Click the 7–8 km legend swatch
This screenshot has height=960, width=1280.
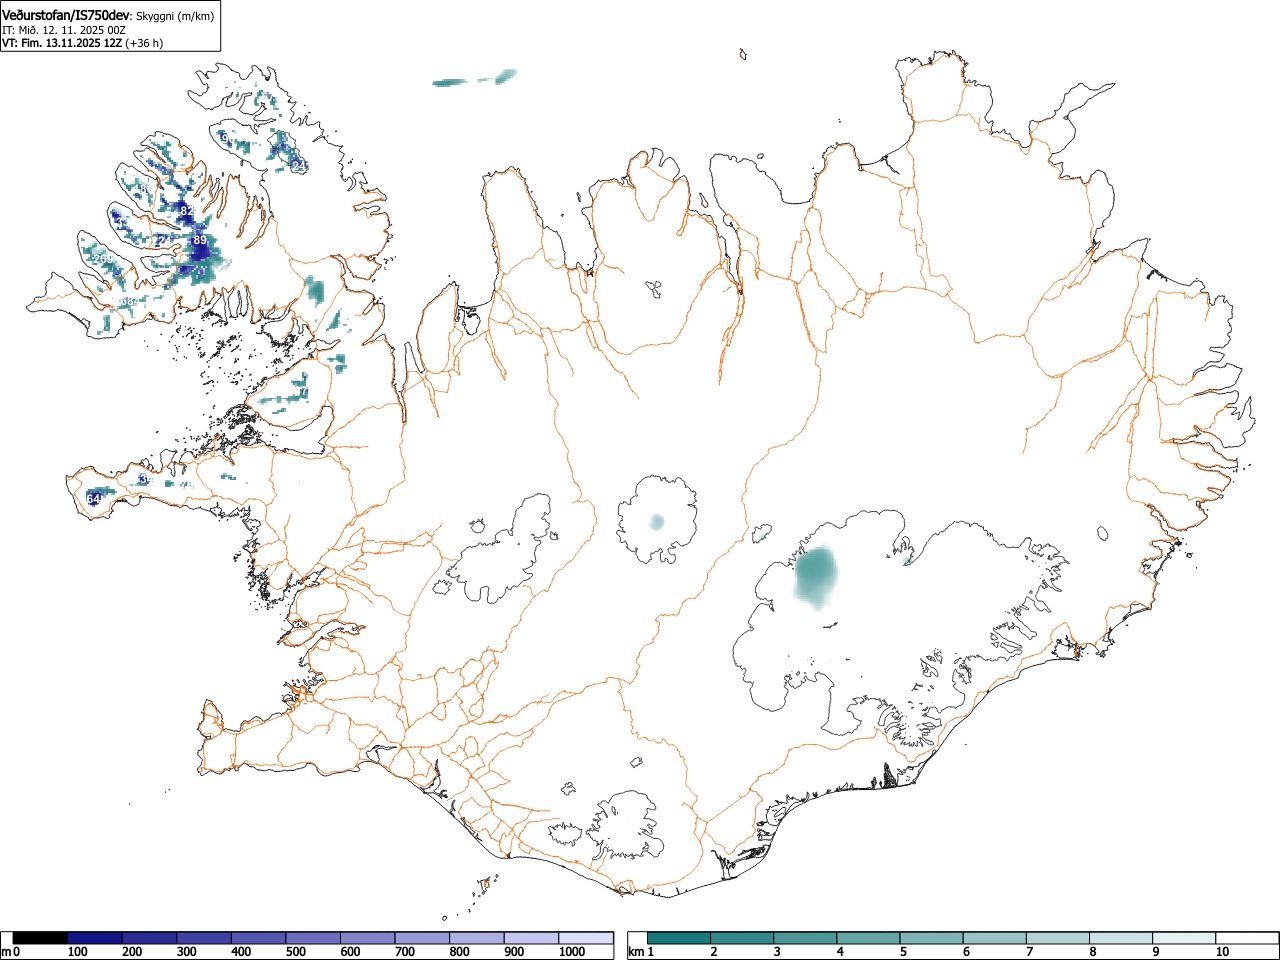click(1057, 938)
